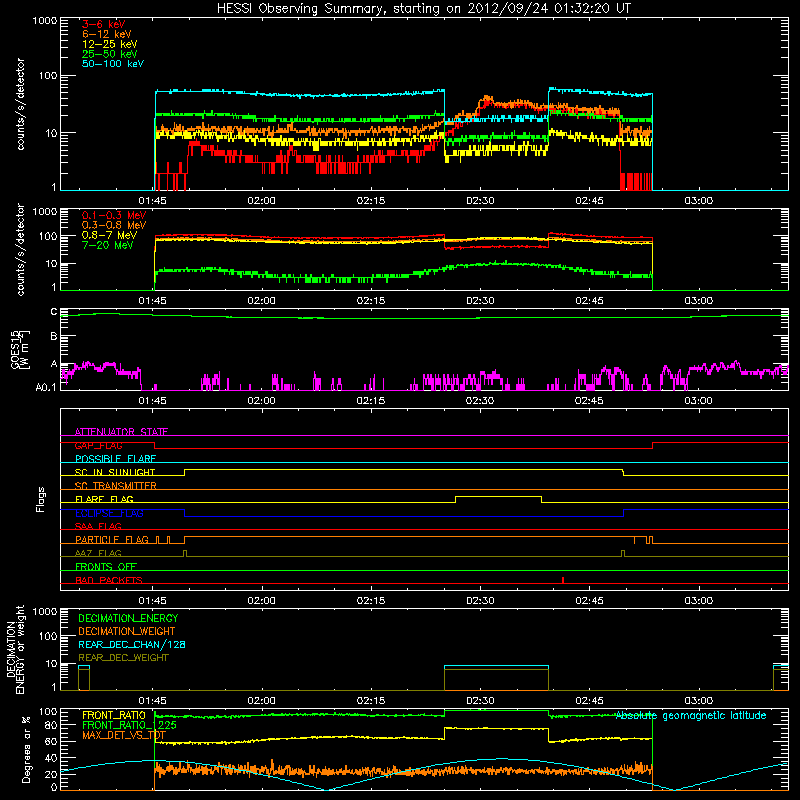Click the raised FLARE_FLAG step segment
The image size is (800, 800).
(x=498, y=496)
